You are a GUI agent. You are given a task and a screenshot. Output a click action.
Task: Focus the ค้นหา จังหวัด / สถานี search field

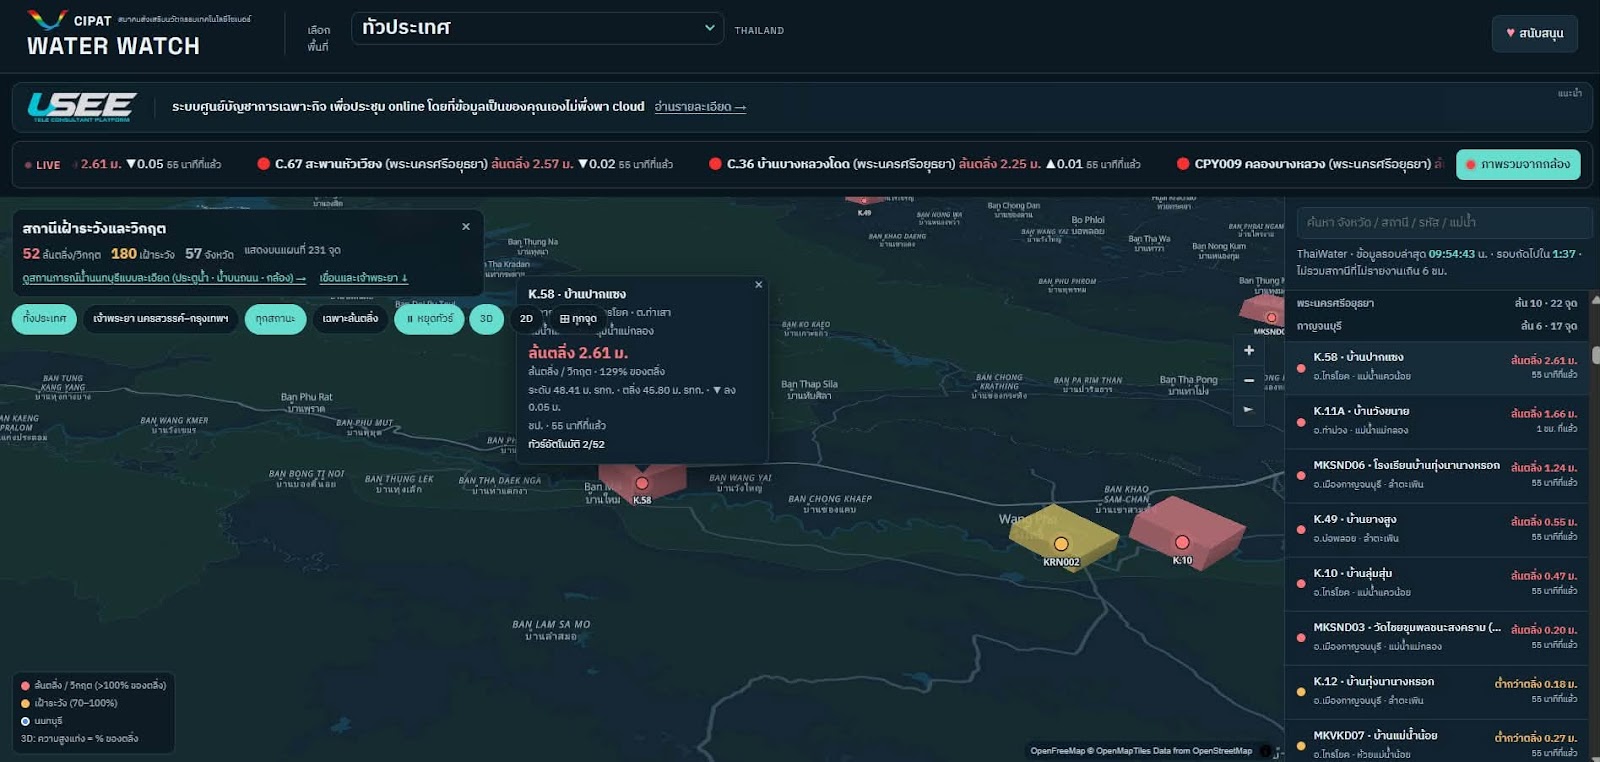click(x=1444, y=222)
